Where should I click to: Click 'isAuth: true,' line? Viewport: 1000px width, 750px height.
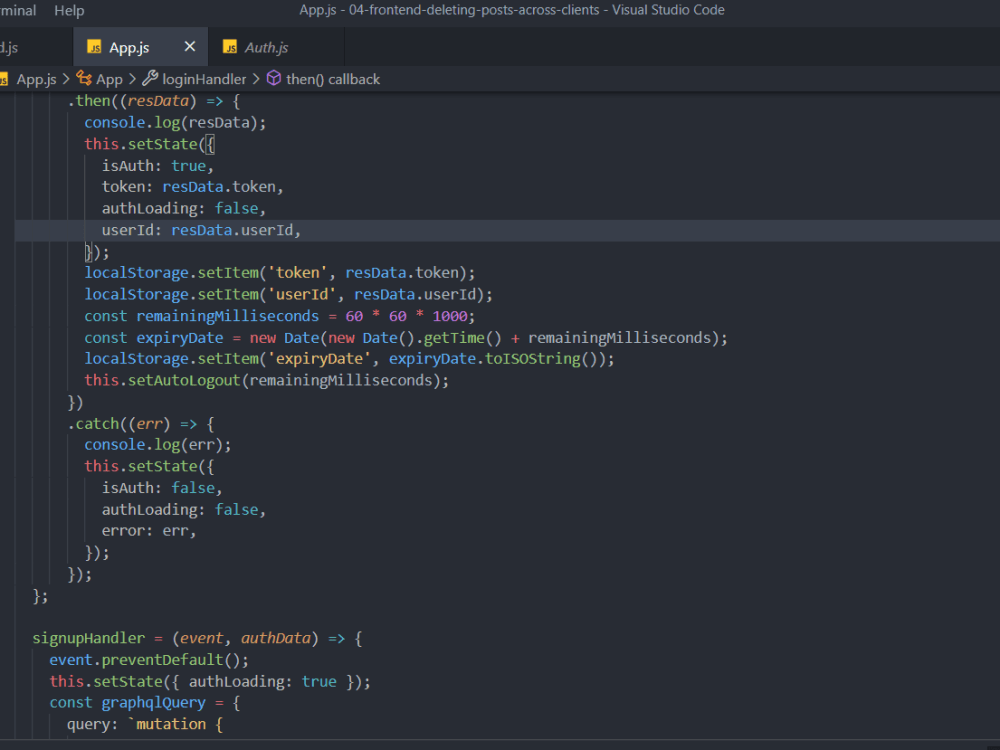(158, 166)
